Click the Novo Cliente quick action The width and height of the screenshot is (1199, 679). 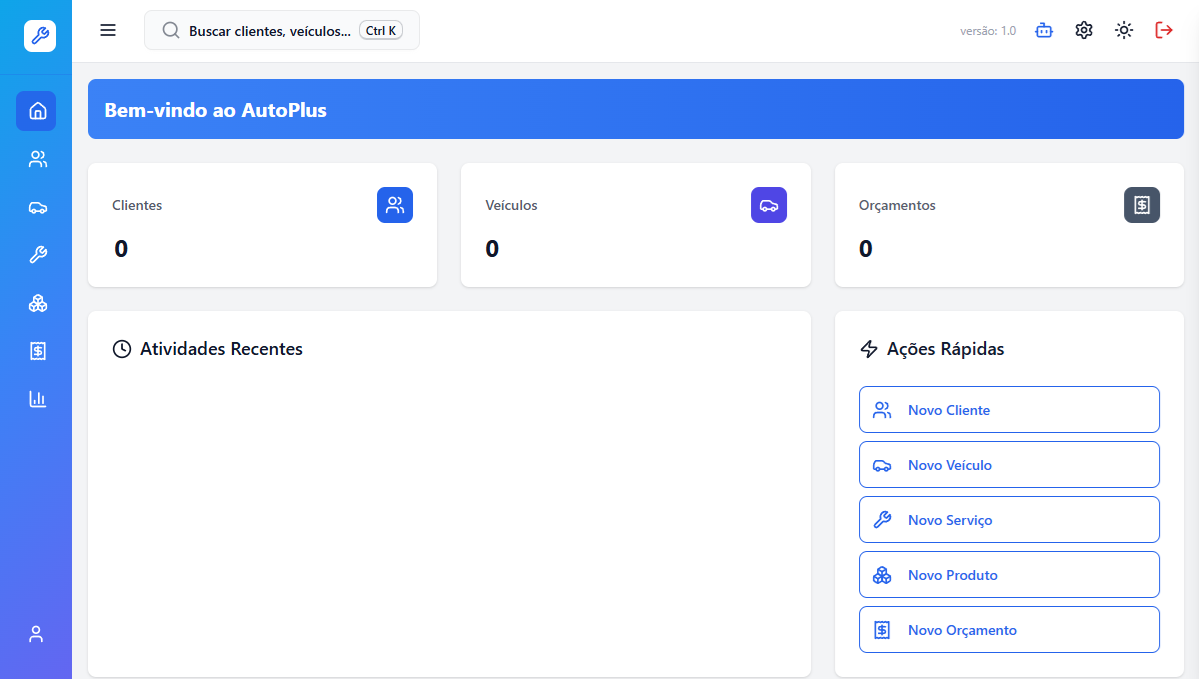point(1009,410)
